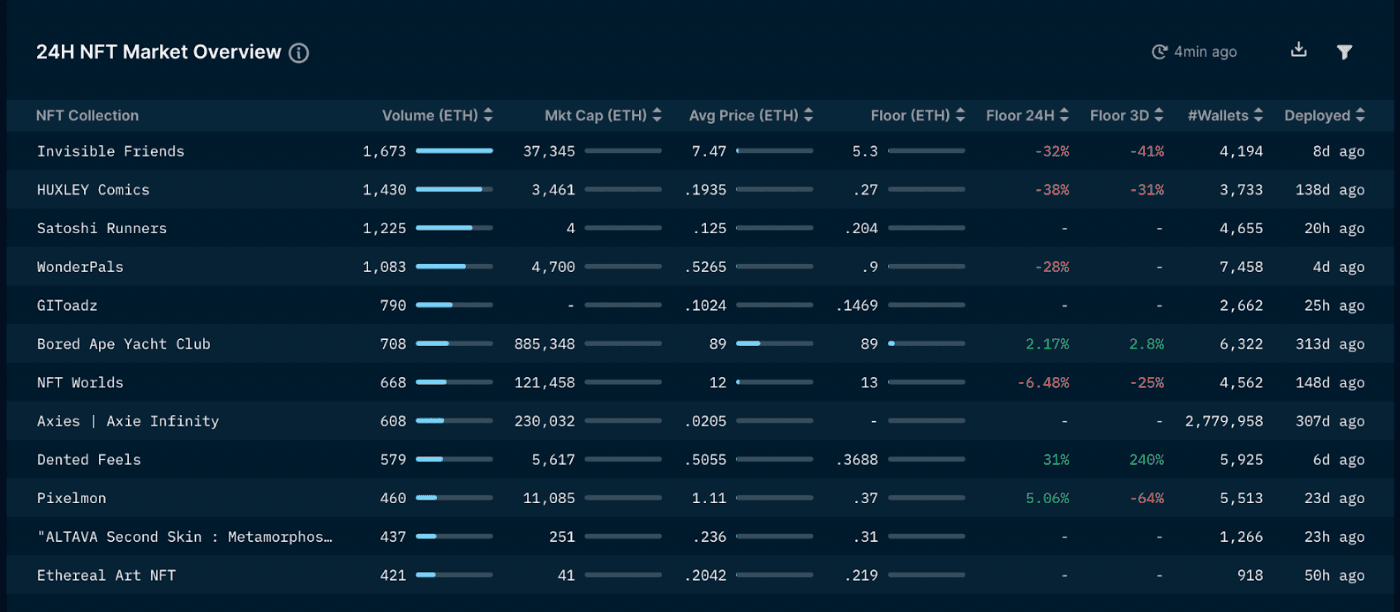Download the NFT market data
Image resolution: width=1400 pixels, height=612 pixels.
[1299, 50]
